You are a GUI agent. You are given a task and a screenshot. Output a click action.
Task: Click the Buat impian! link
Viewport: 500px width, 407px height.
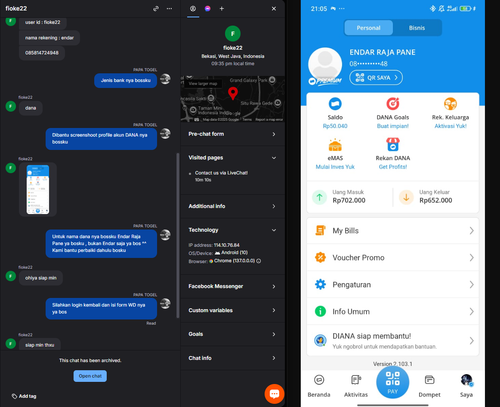393,126
